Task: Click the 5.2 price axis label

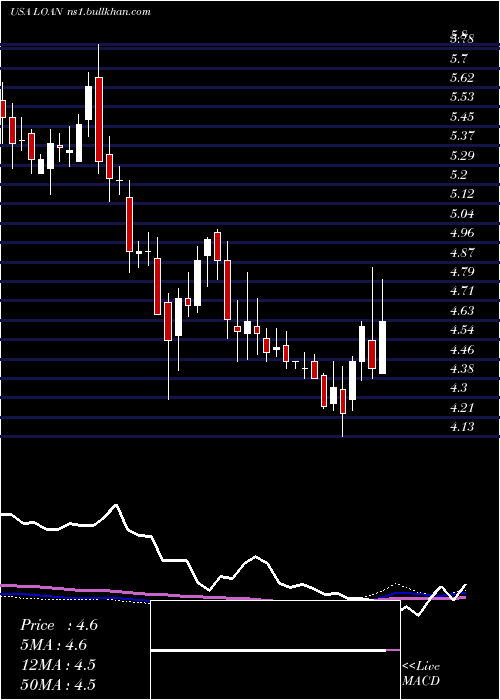Action: pyautogui.click(x=459, y=175)
